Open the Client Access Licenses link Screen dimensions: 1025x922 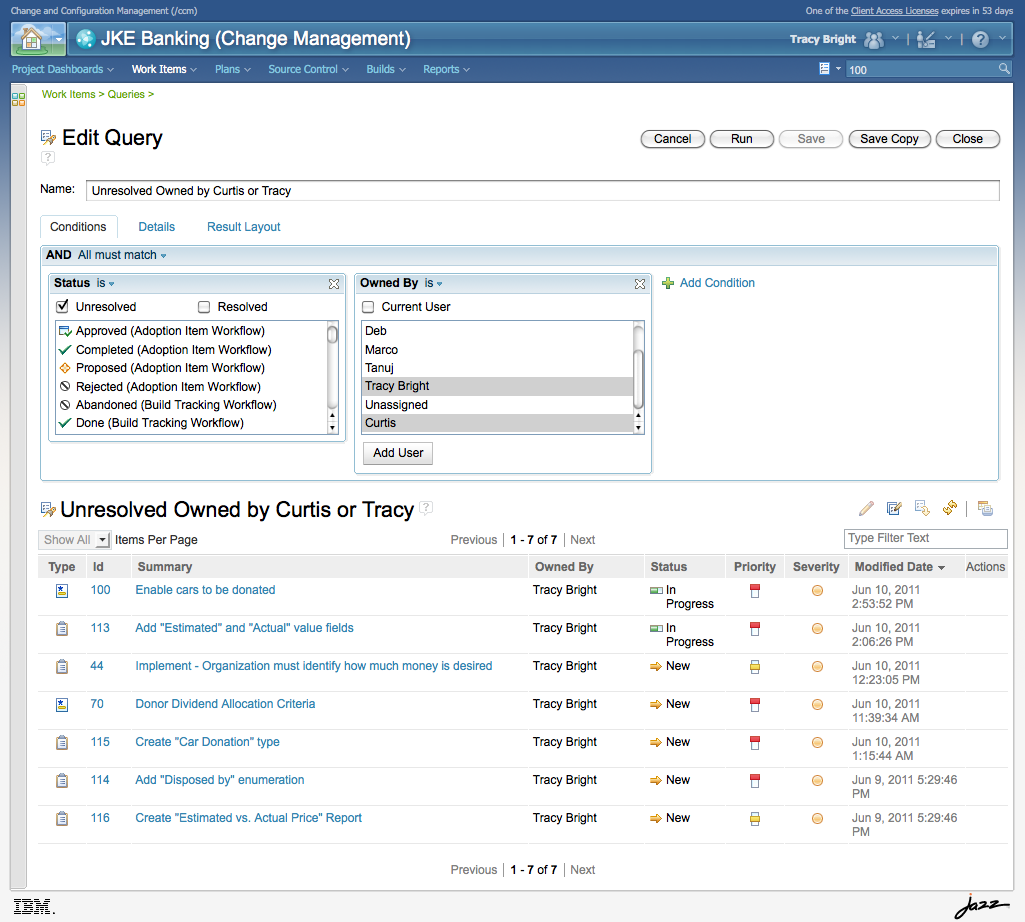894,10
